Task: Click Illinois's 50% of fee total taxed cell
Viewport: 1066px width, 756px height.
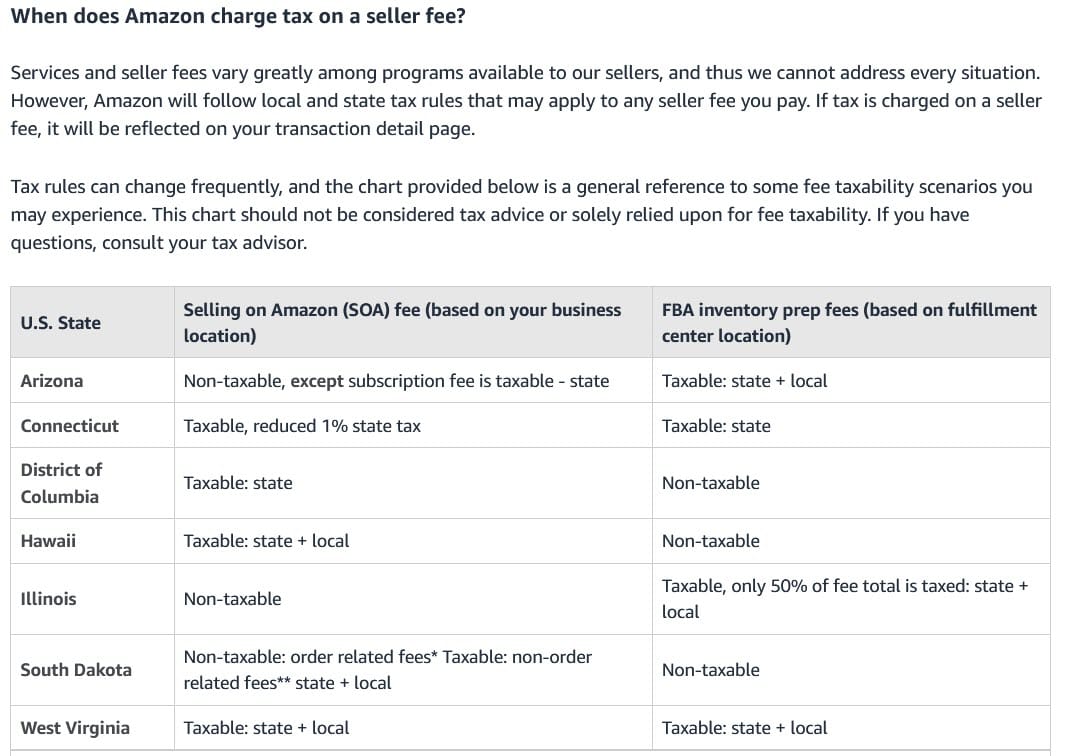Action: (844, 599)
